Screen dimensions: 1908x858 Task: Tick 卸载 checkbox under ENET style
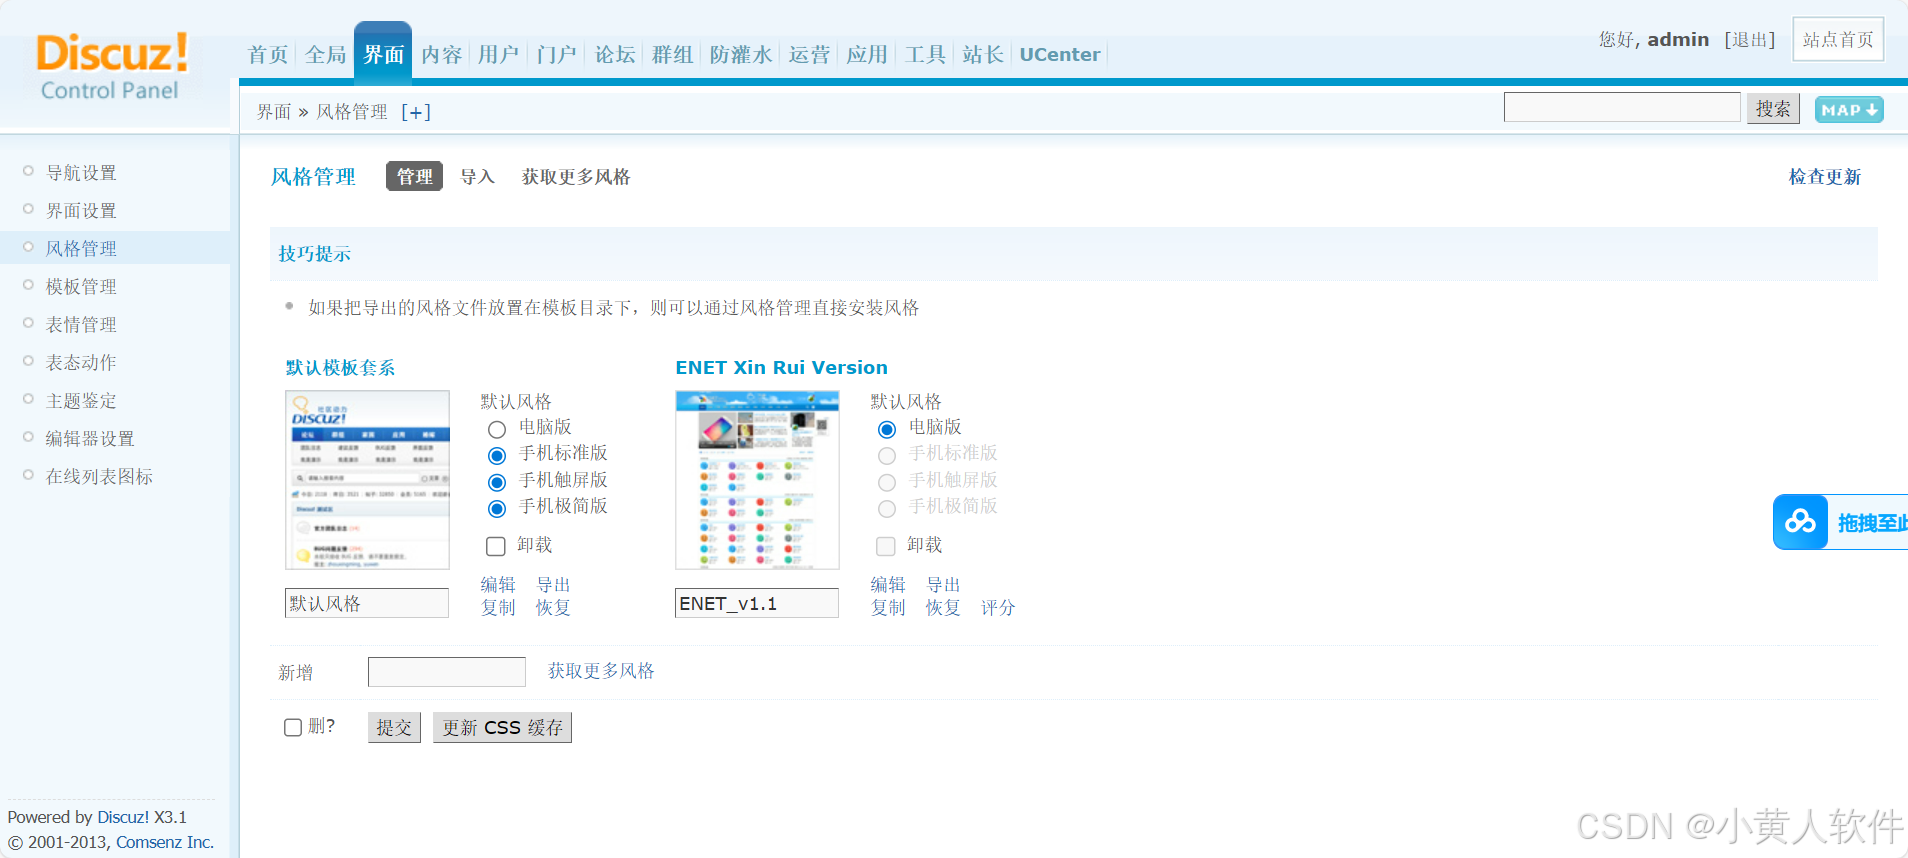(x=886, y=546)
